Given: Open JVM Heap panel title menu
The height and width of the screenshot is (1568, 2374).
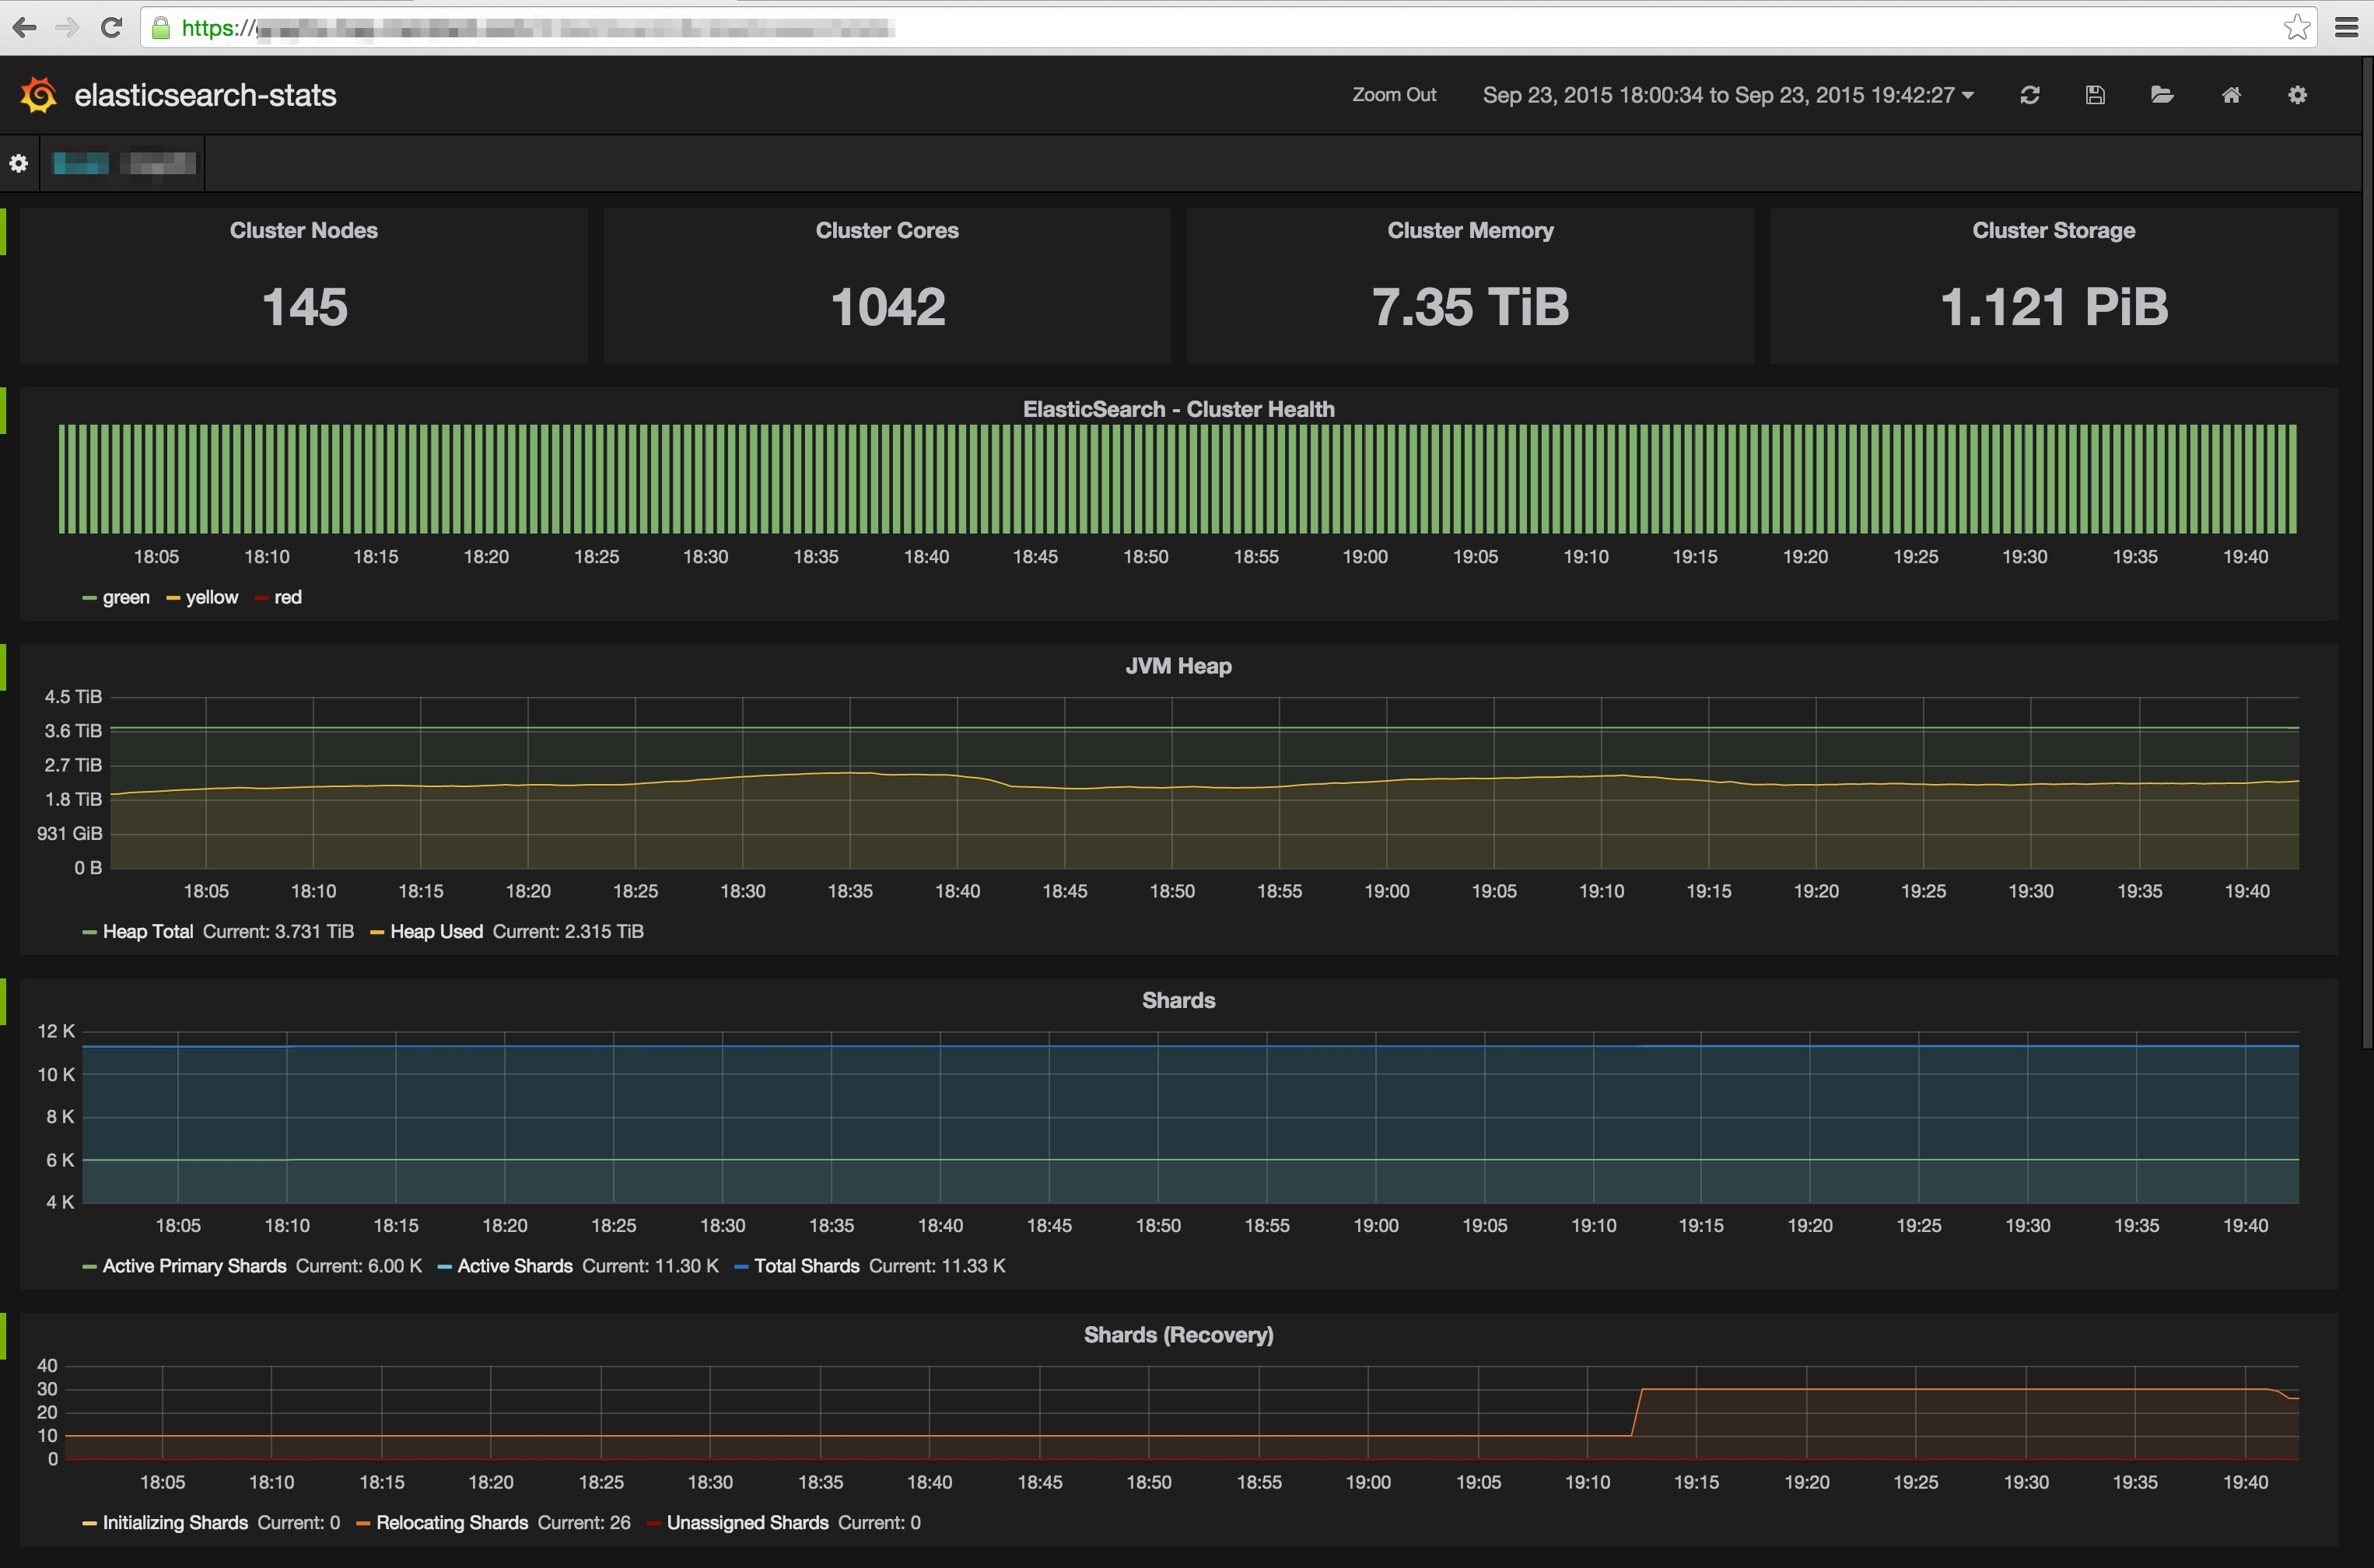Looking at the screenshot, I should click(x=1178, y=666).
